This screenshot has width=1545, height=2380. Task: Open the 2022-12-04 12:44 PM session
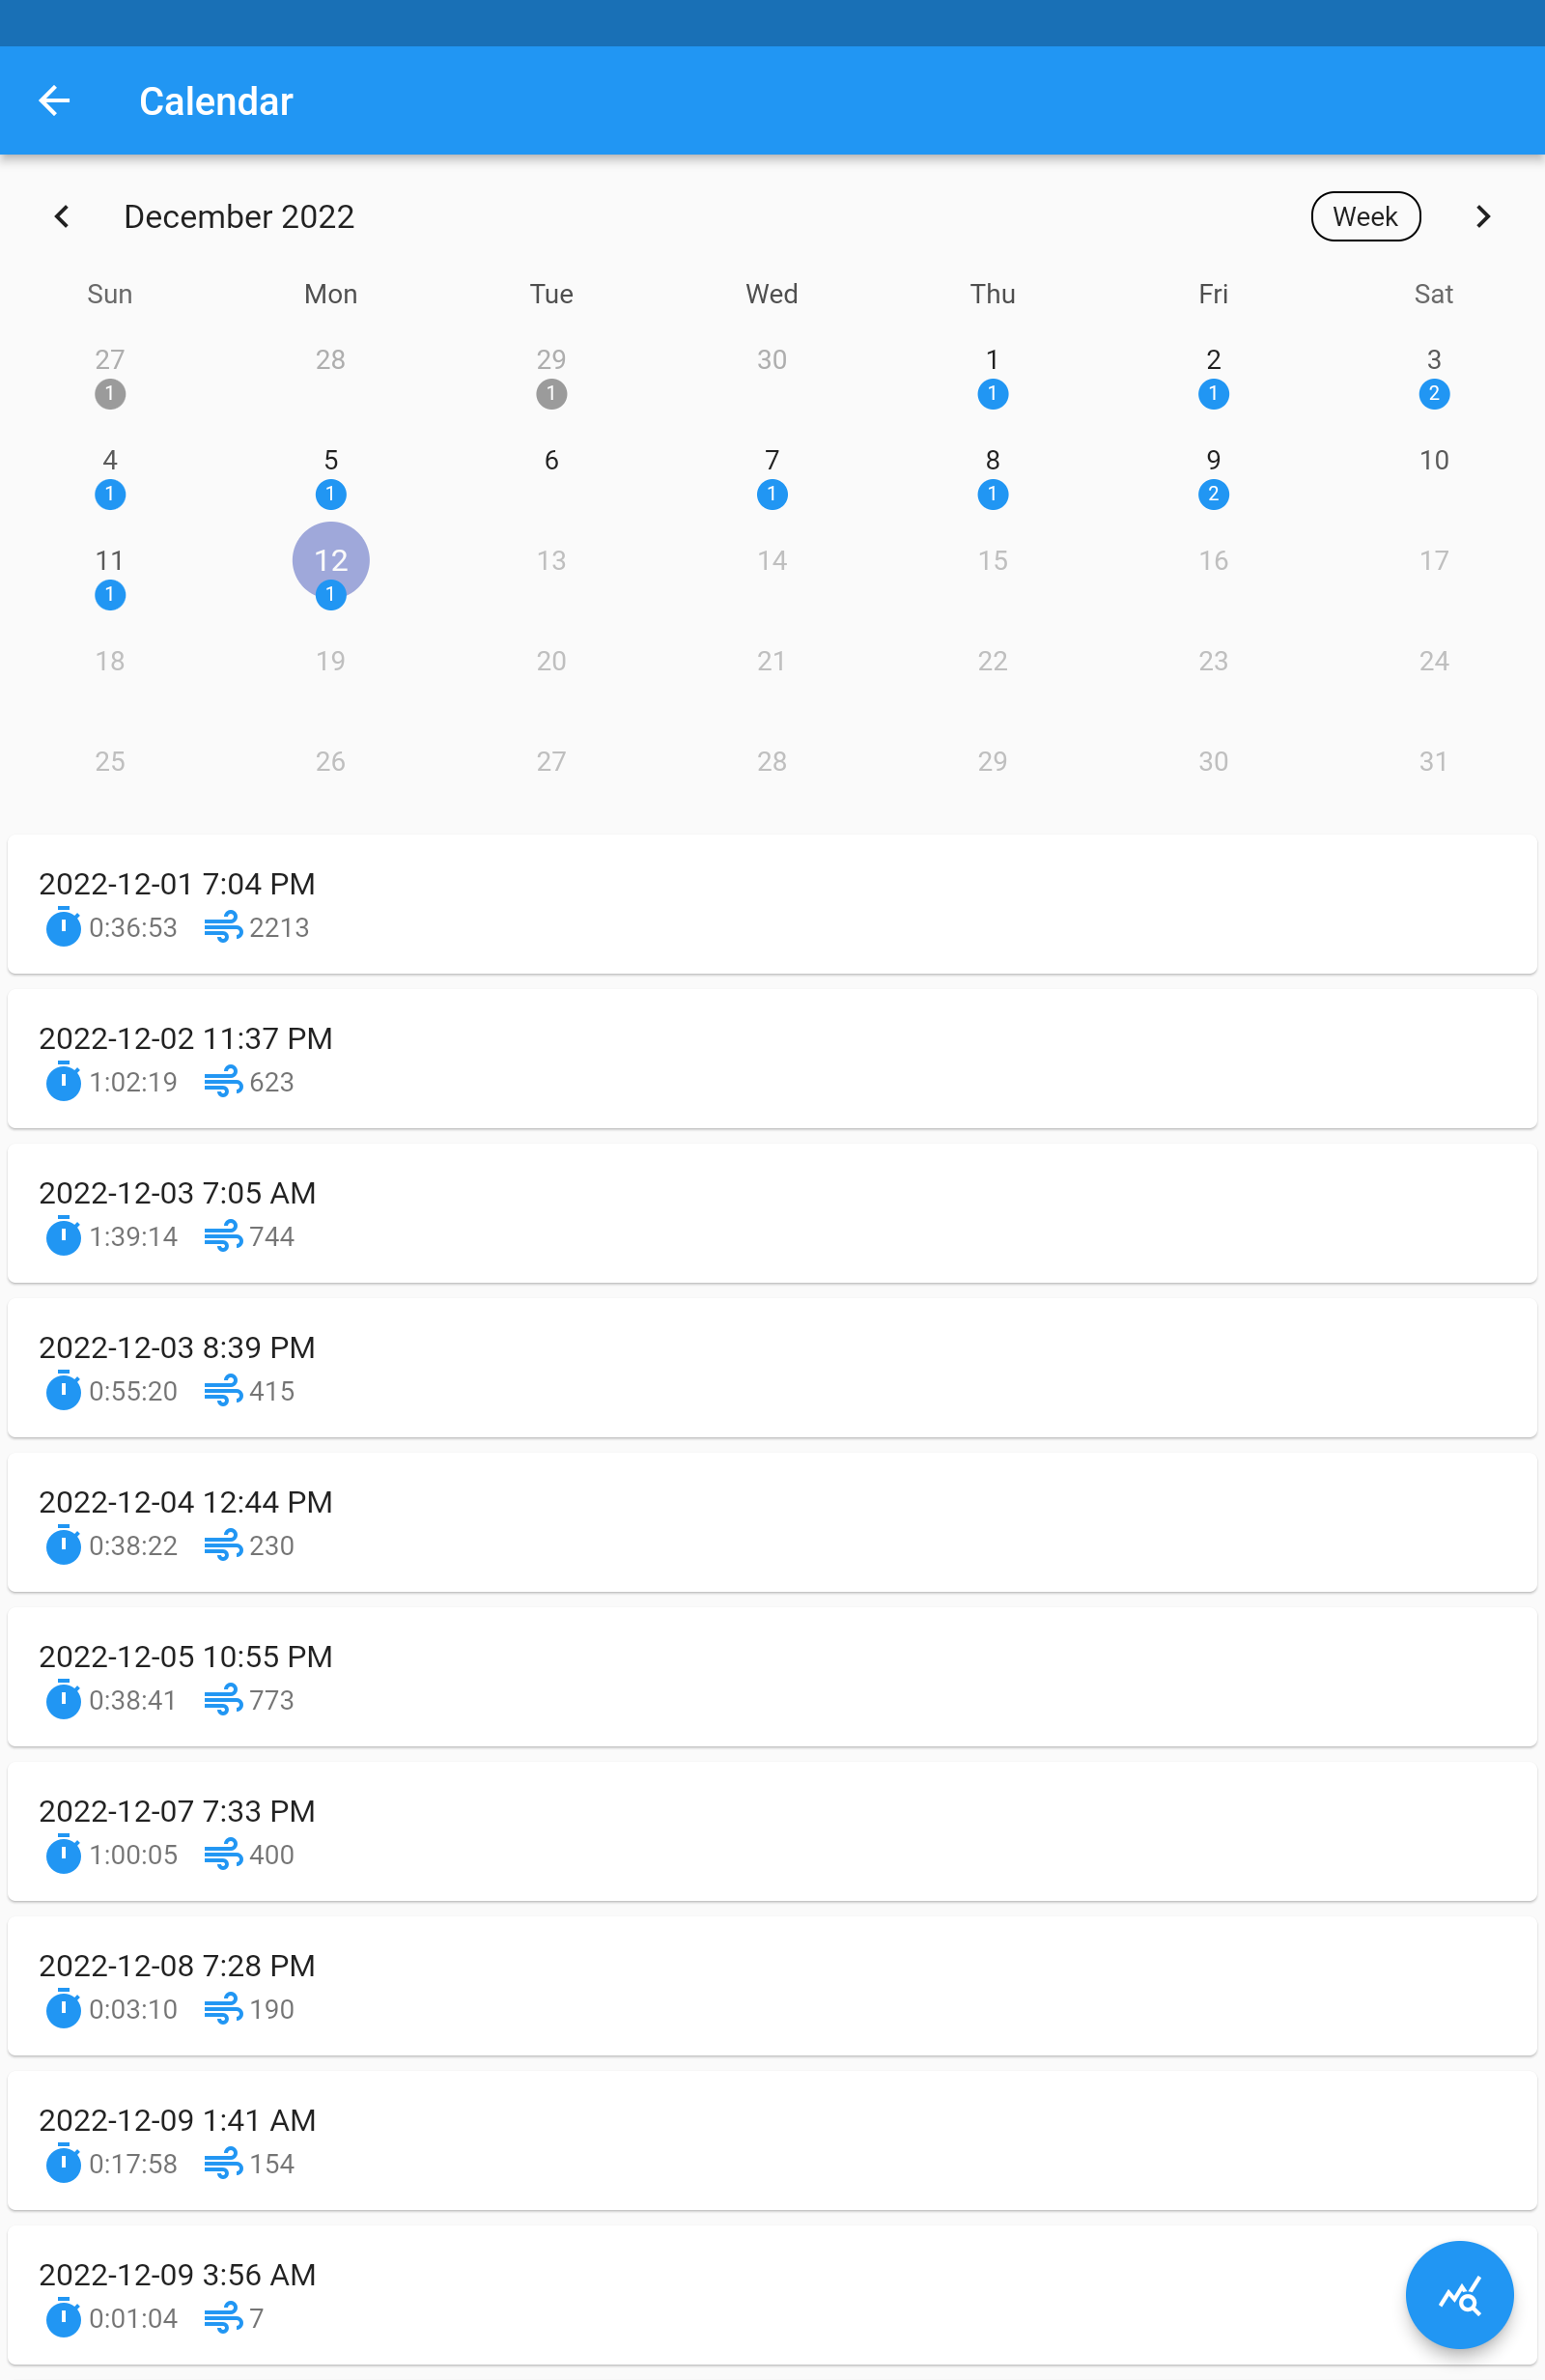[772, 1522]
